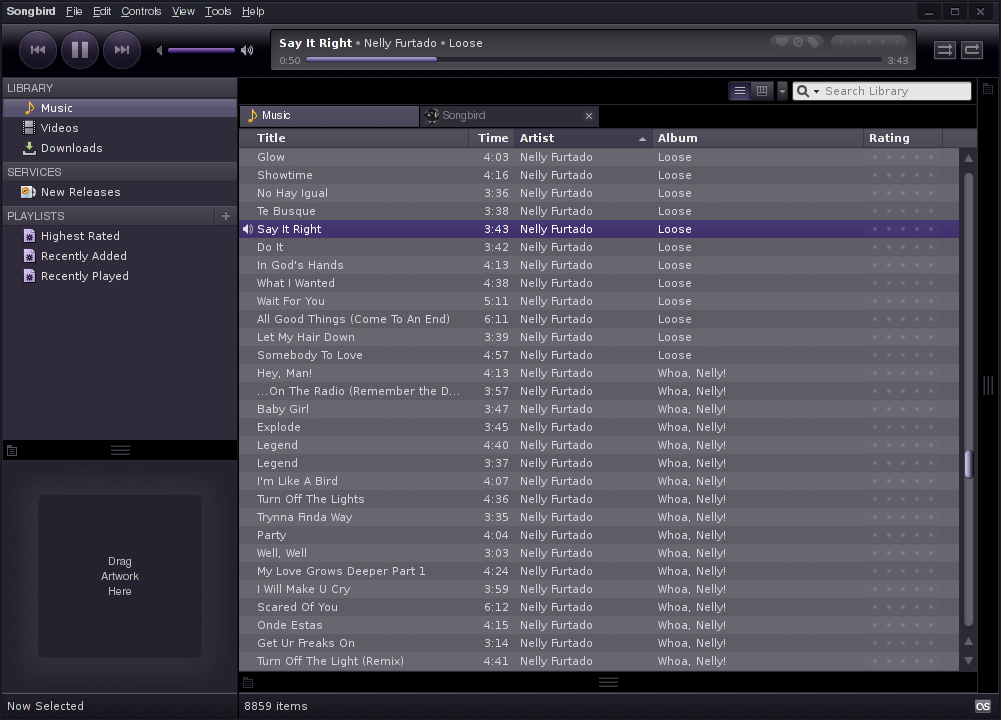
Task: Add a new playlist with plus icon
Action: click(226, 216)
